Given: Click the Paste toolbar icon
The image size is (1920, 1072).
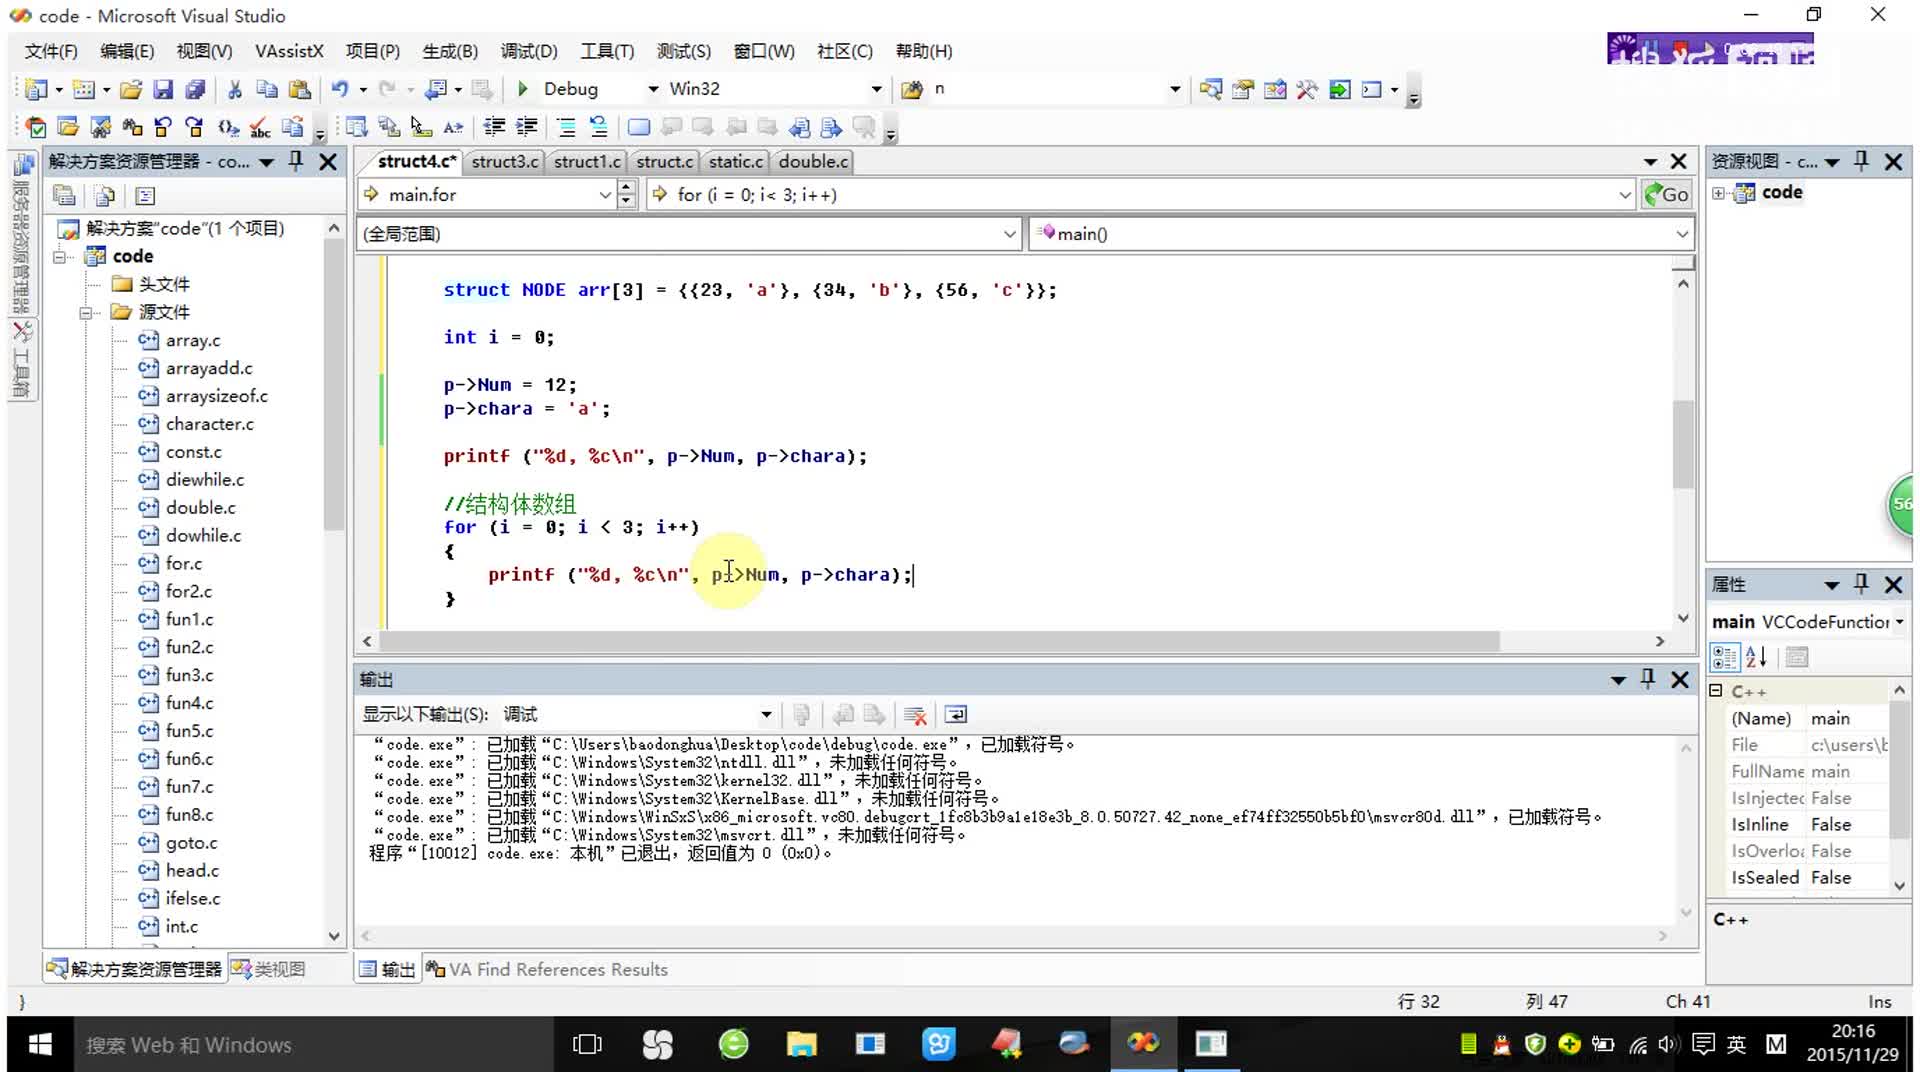Looking at the screenshot, I should point(299,90).
